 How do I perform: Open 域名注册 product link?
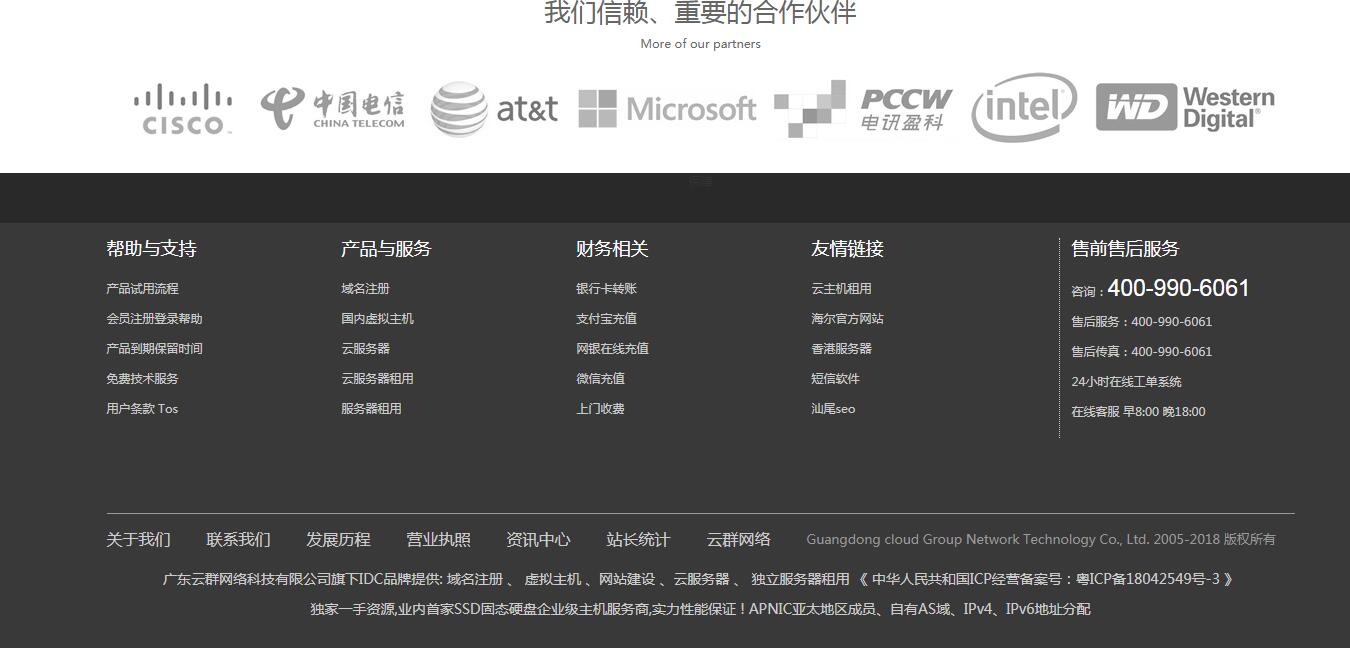365,289
